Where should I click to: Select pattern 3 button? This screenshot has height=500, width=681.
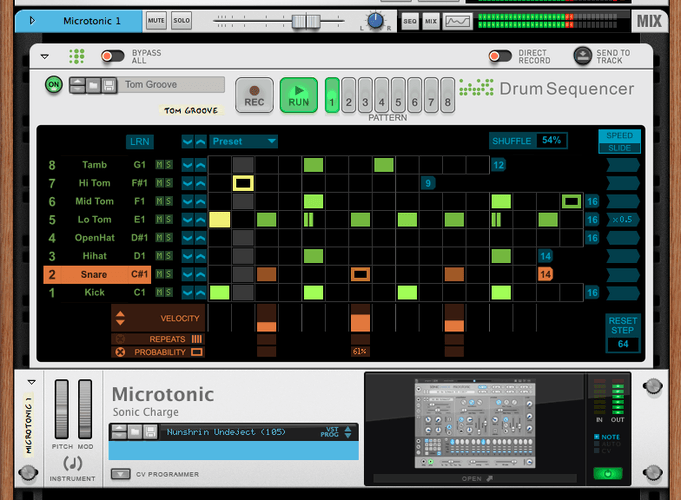(365, 96)
